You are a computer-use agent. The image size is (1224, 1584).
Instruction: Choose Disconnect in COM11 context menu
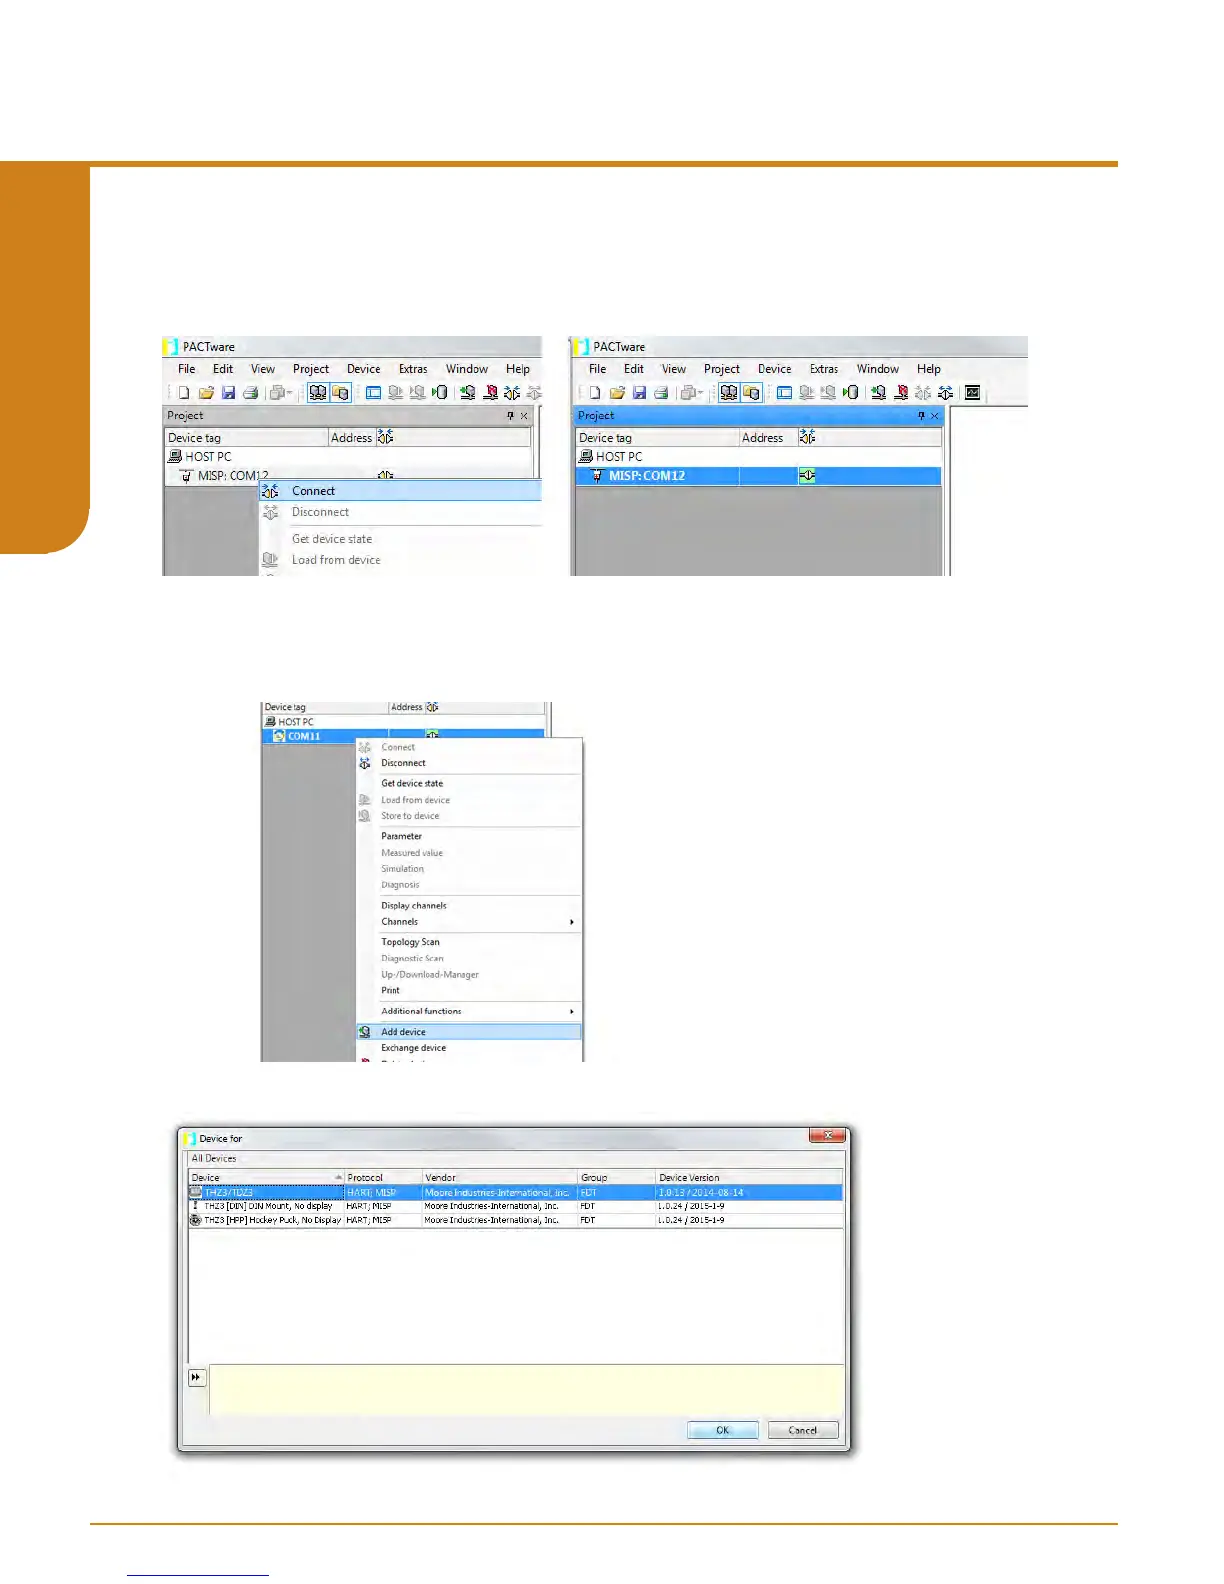(x=468, y=763)
